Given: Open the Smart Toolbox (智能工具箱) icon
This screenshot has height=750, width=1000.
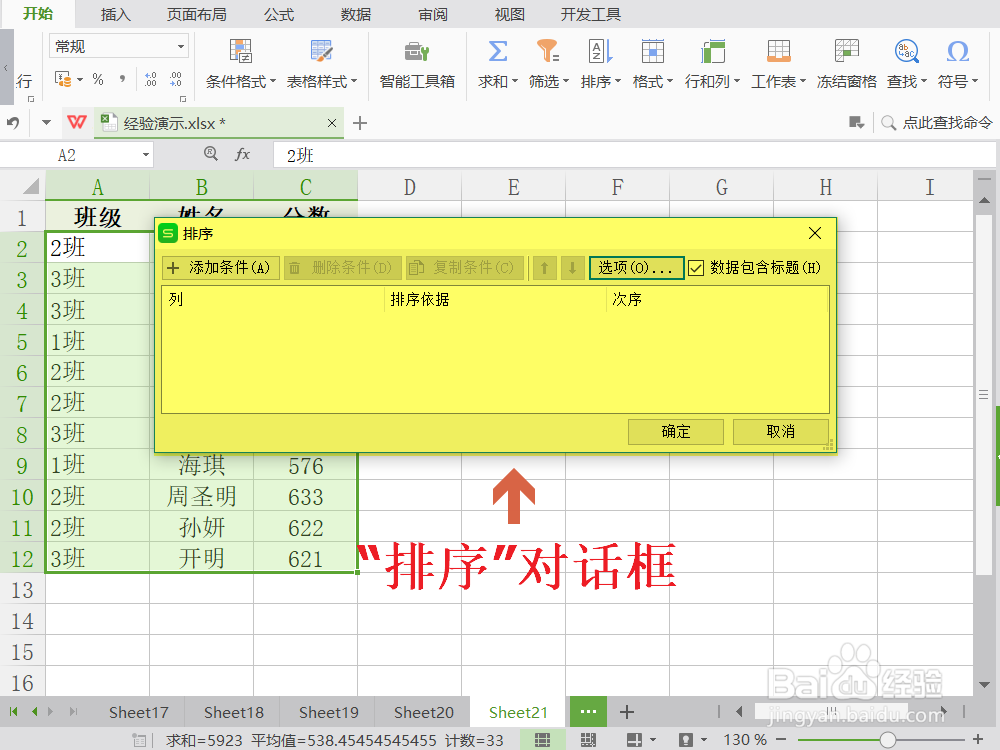Looking at the screenshot, I should tap(417, 51).
